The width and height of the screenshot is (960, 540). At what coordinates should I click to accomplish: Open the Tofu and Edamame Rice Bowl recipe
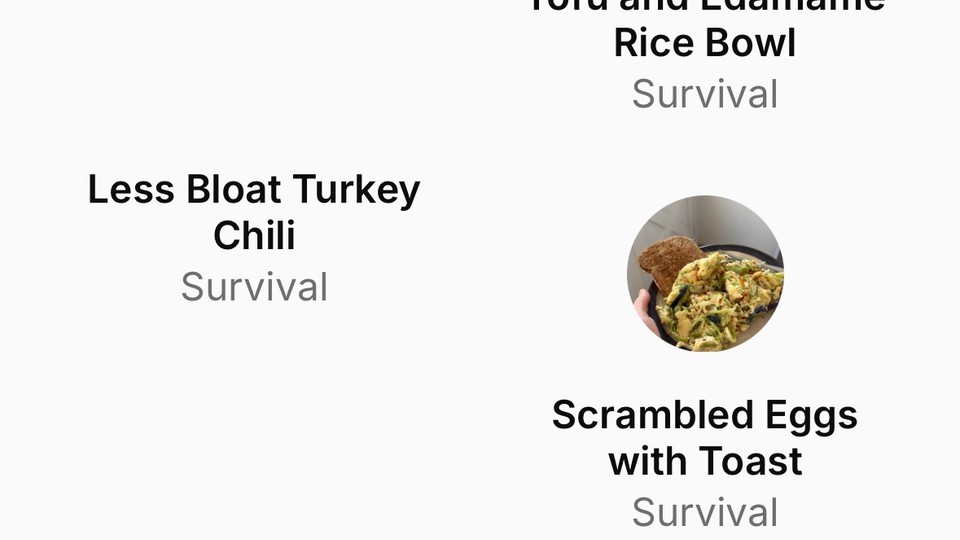[705, 29]
